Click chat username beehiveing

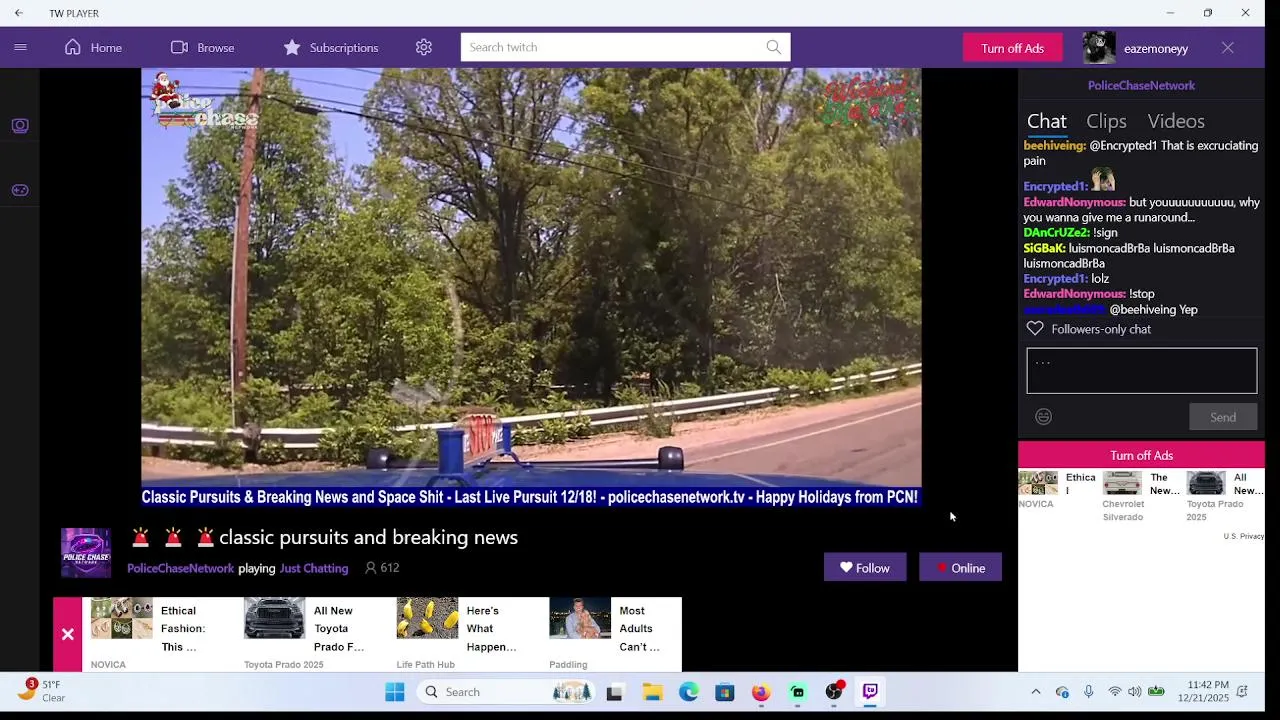[1054, 146]
